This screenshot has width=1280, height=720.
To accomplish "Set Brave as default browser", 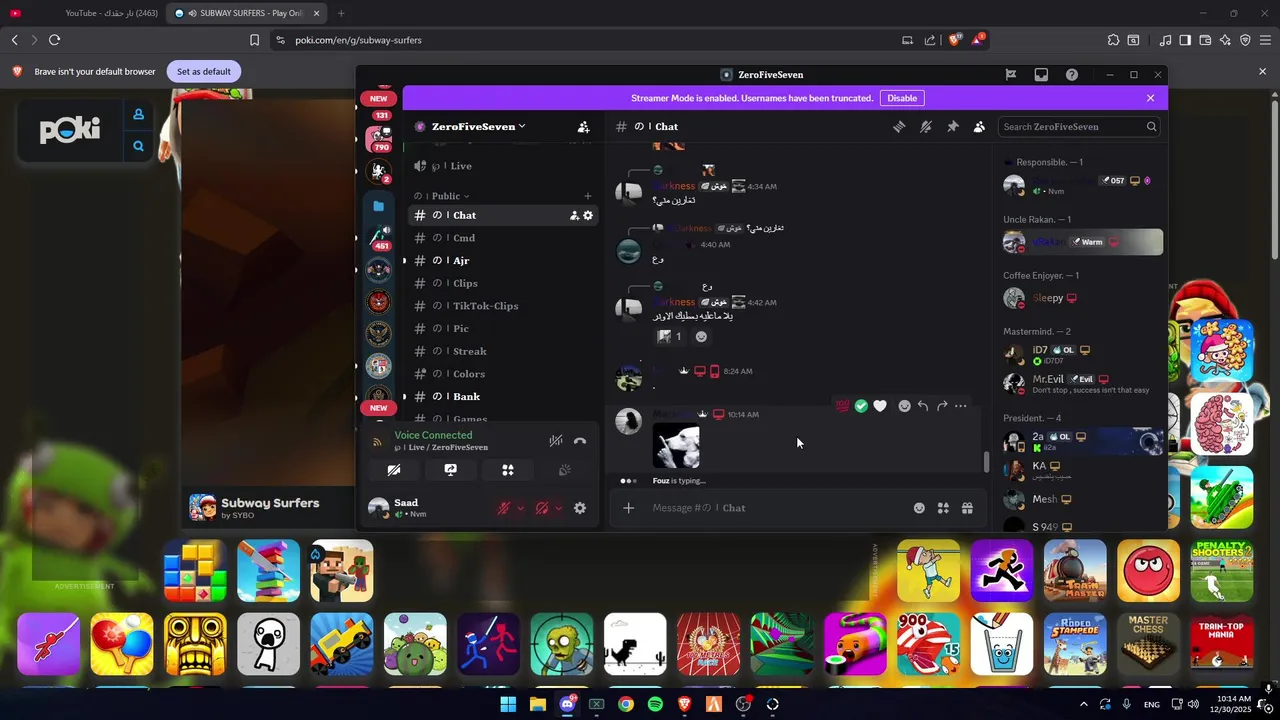I will pyautogui.click(x=204, y=72).
